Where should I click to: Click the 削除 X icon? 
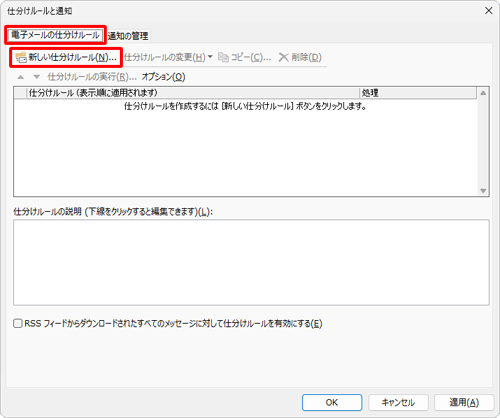click(283, 57)
